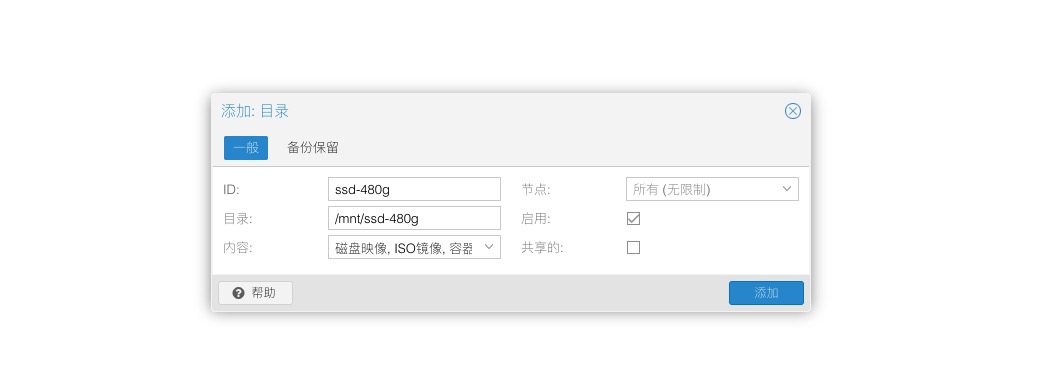
Task: Click the 启用 label text
Action: point(535,219)
